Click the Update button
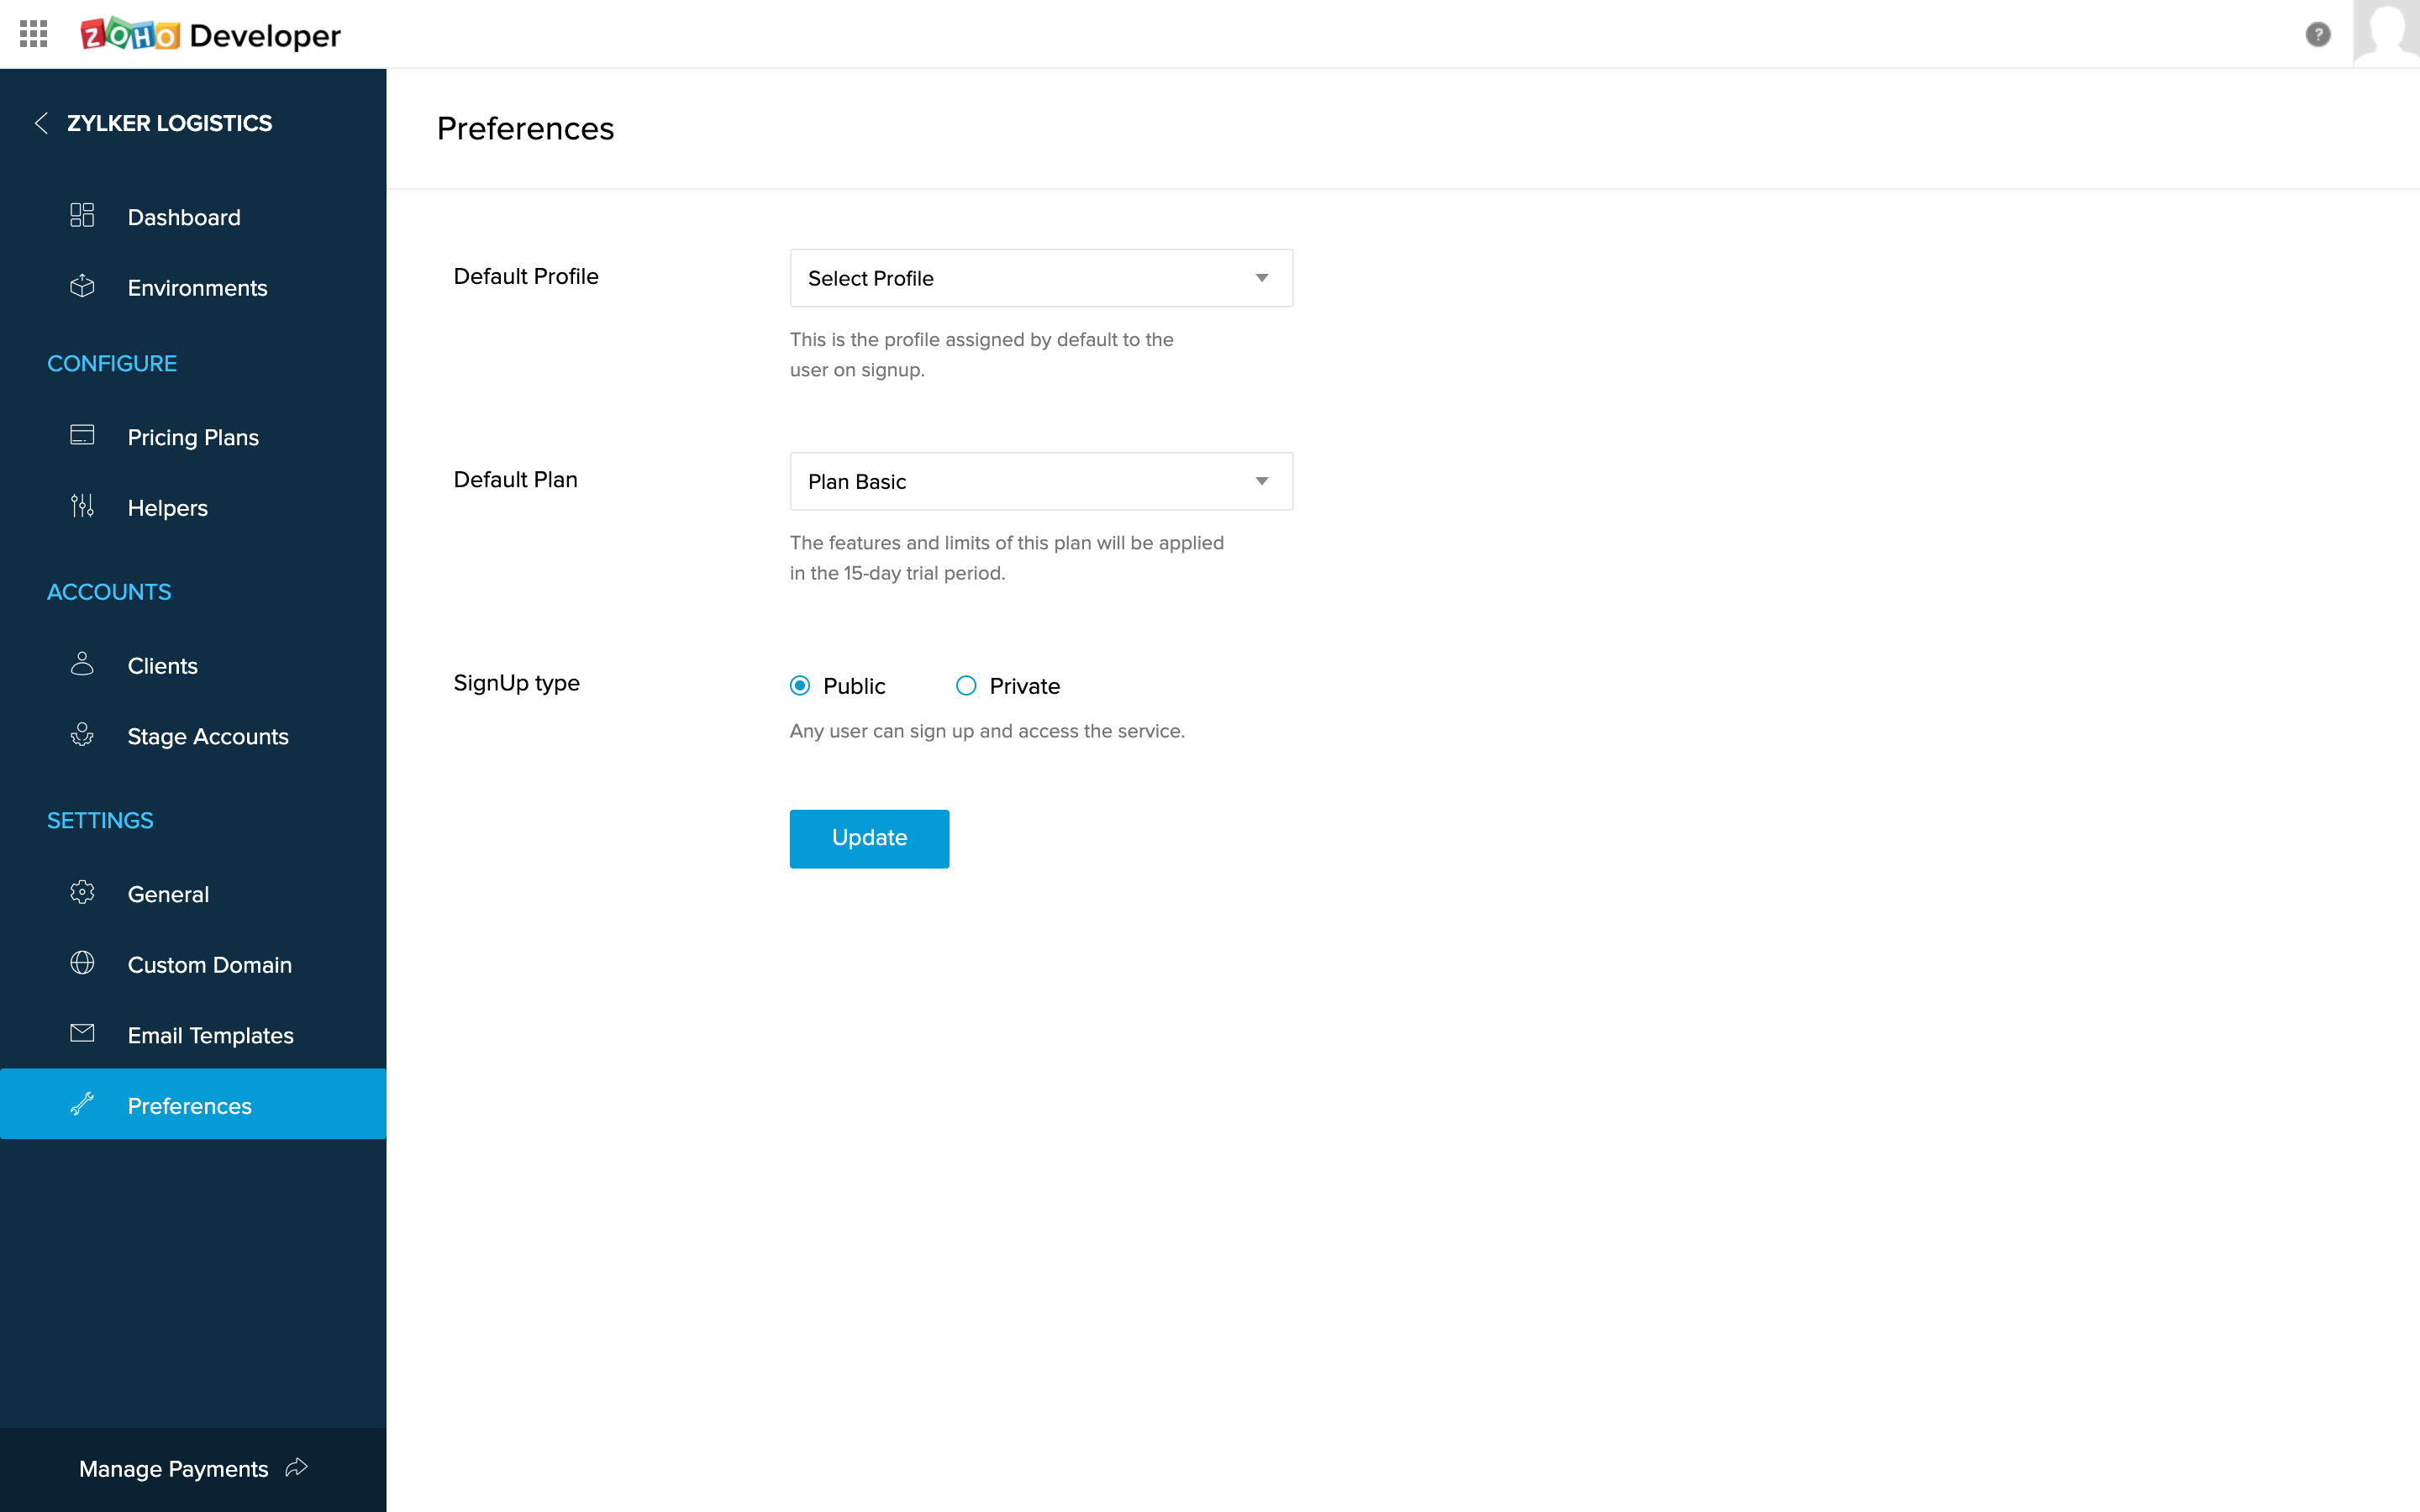Image resolution: width=2420 pixels, height=1512 pixels. click(x=869, y=838)
